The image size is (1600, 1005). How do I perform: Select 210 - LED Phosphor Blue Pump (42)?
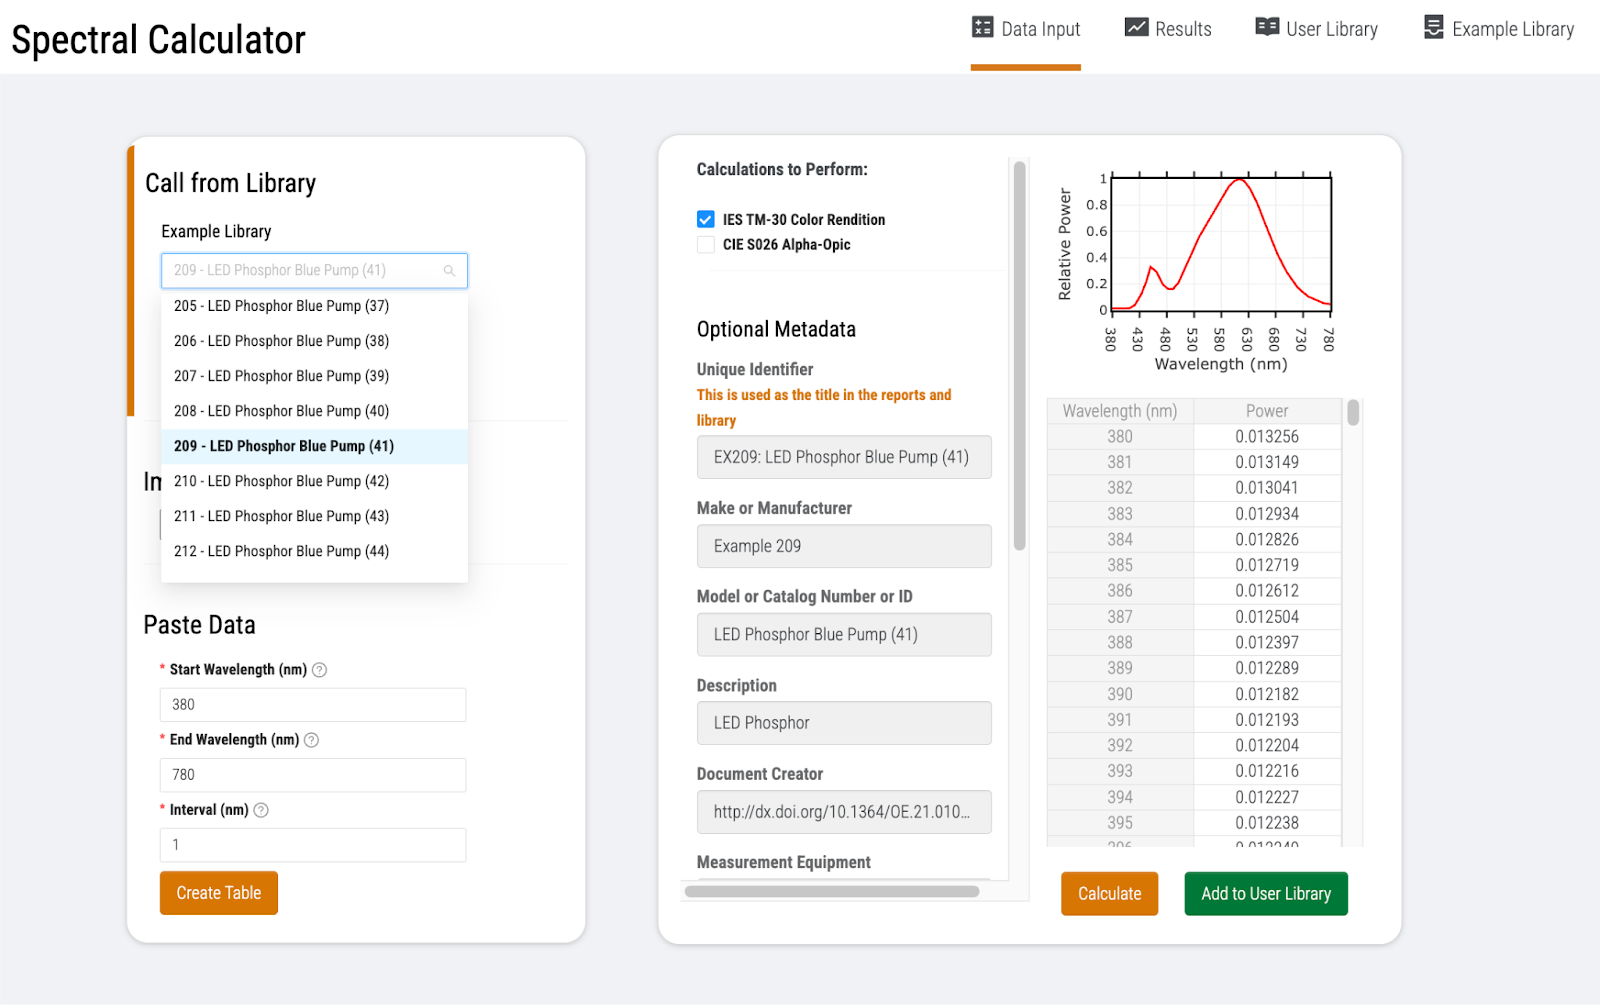click(x=281, y=481)
